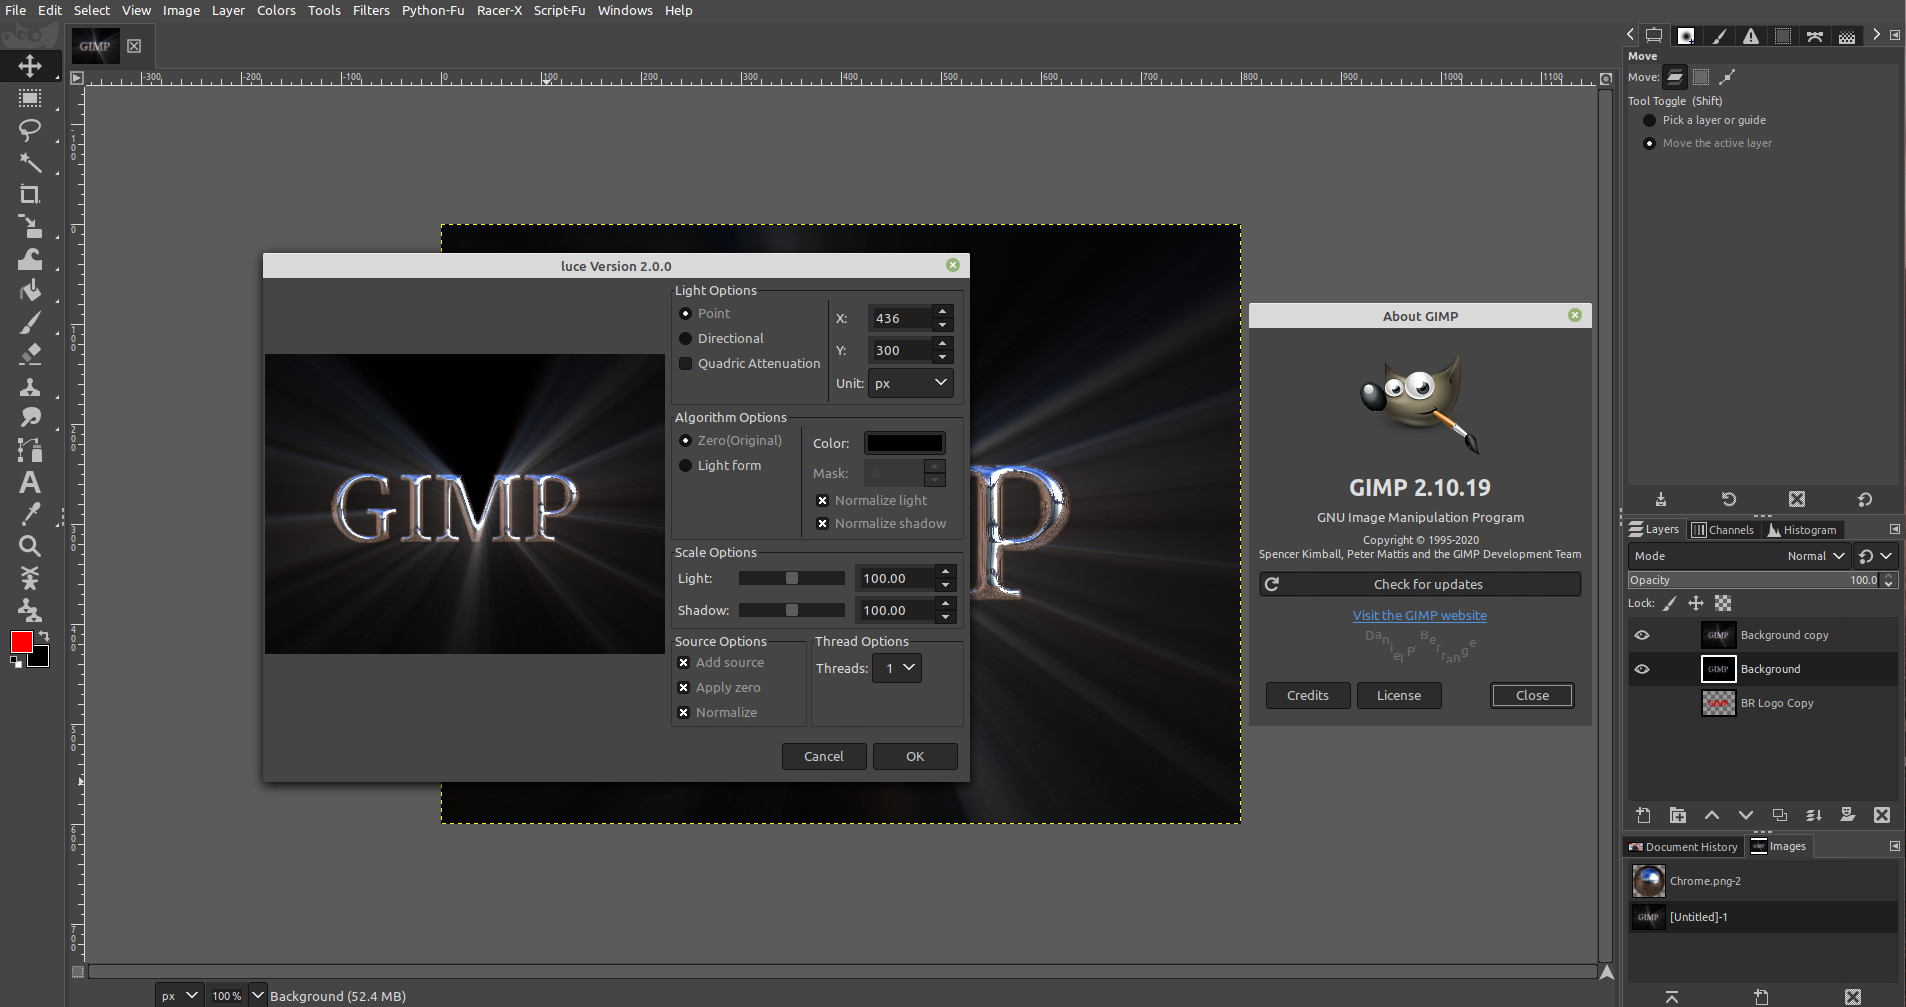Open the blend mode group dropdown
This screenshot has width=1906, height=1007.
coord(1875,556)
